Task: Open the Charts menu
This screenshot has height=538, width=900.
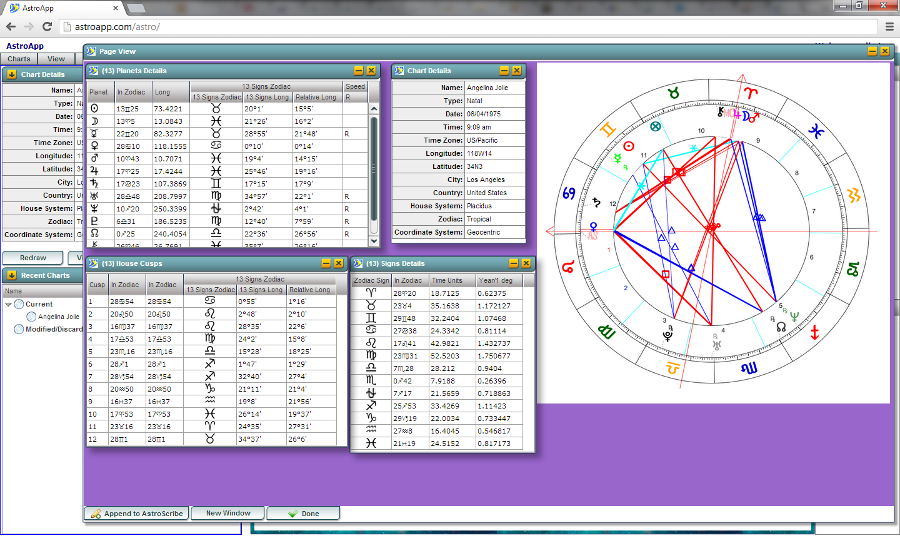Action: [19, 59]
